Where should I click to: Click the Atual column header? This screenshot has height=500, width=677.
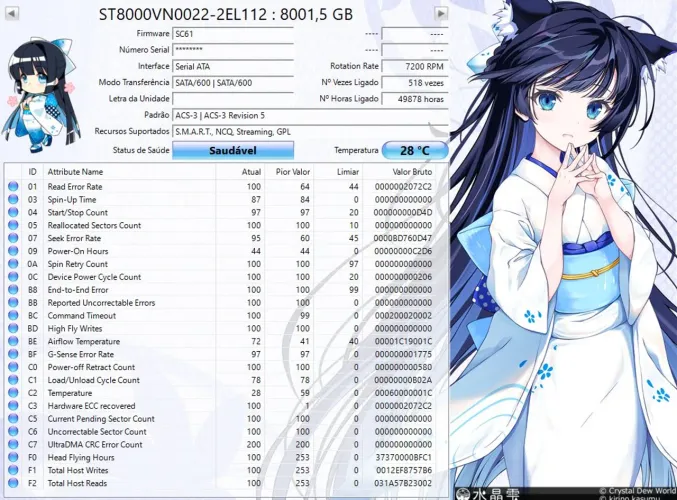[x=240, y=172]
